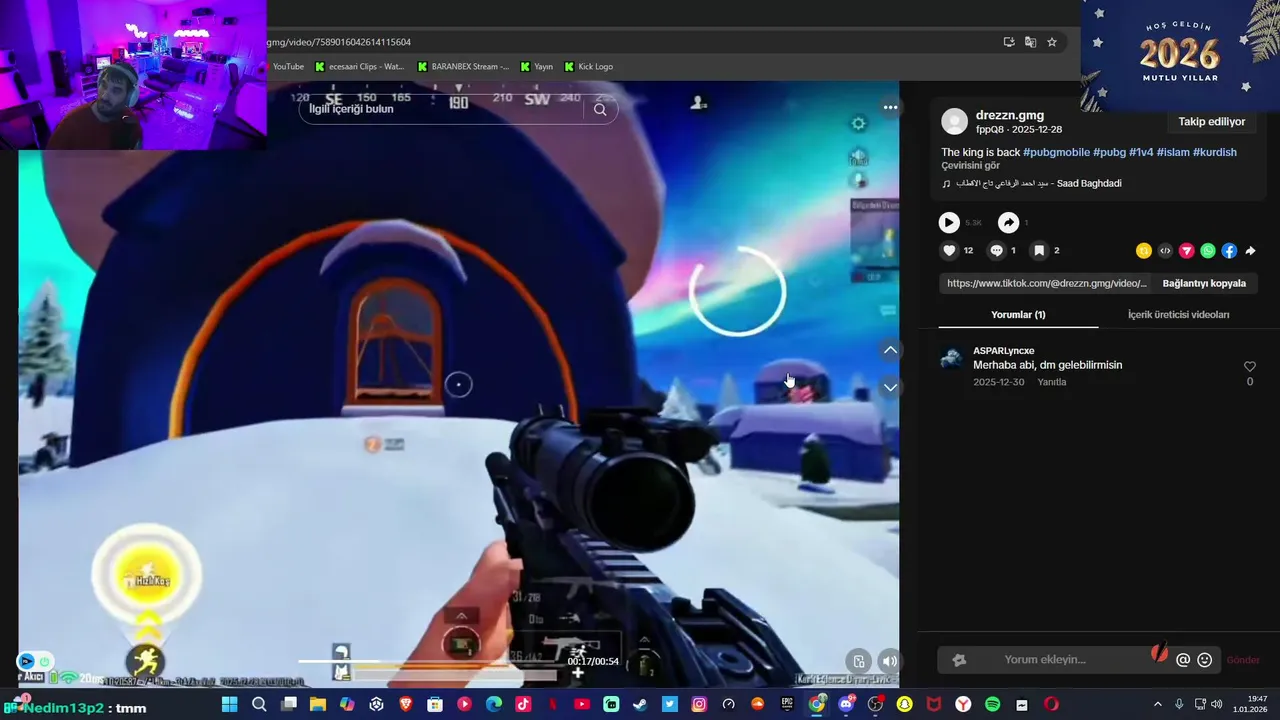Viewport: 1280px width, 720px height.
Task: Click 'Bağlantıyı kopyala' to copy the link
Action: point(1204,284)
